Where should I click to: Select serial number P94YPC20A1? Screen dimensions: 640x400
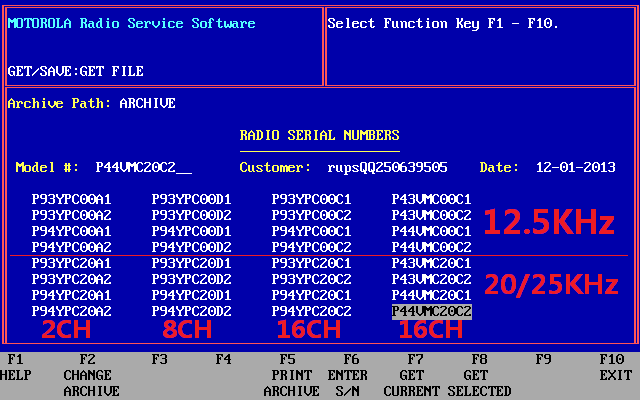[71, 295]
